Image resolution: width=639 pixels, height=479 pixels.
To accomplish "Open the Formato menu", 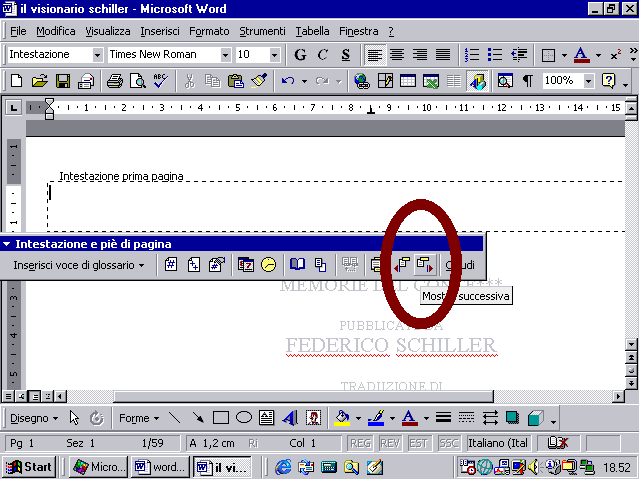I will (x=209, y=31).
